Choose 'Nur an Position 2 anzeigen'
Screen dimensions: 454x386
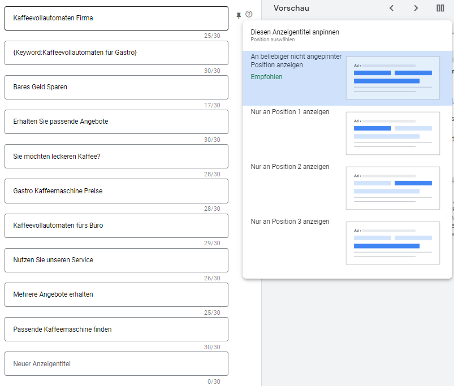pos(347,188)
